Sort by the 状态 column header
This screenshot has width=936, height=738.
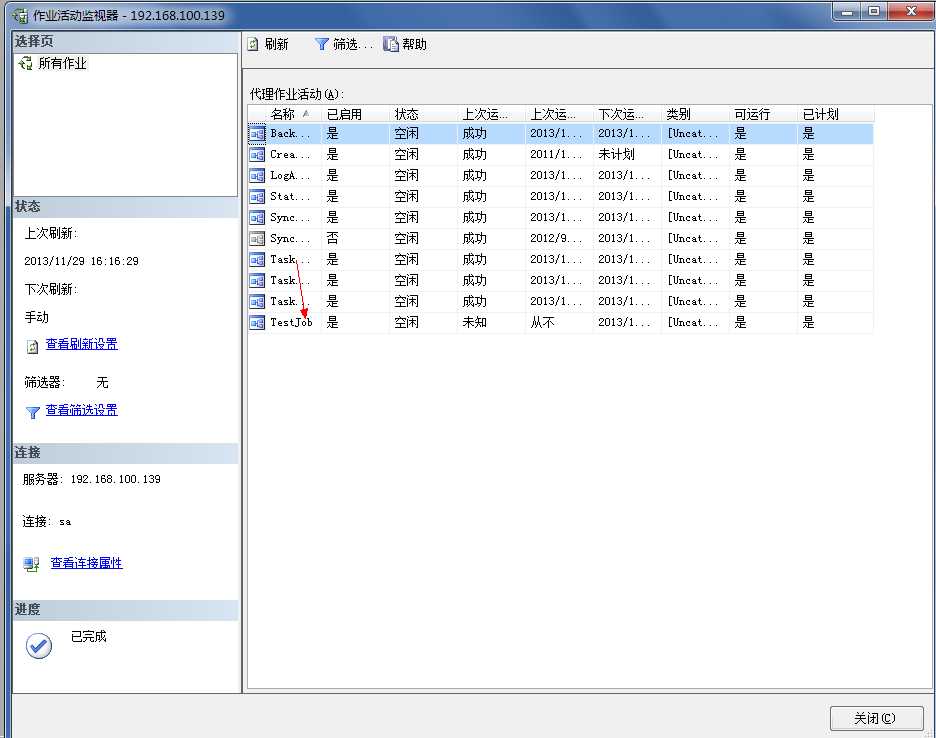(423, 114)
